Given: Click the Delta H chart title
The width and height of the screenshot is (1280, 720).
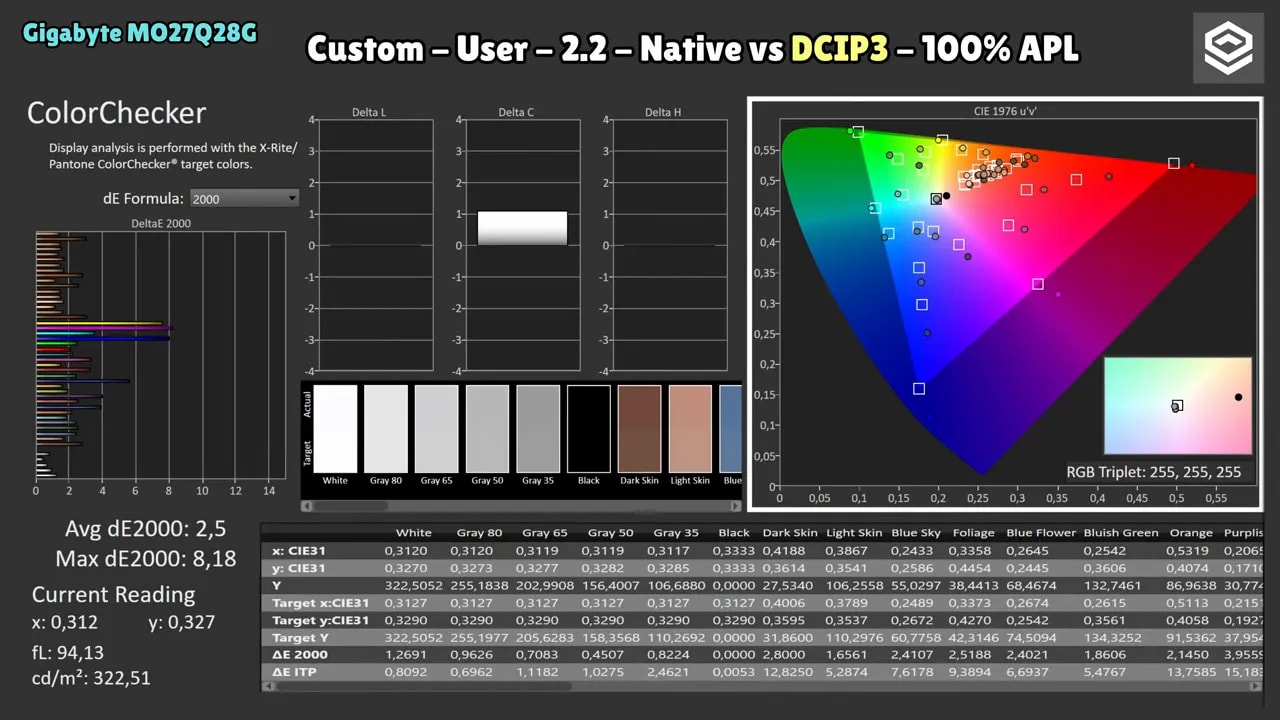Looking at the screenshot, I should (x=663, y=112).
